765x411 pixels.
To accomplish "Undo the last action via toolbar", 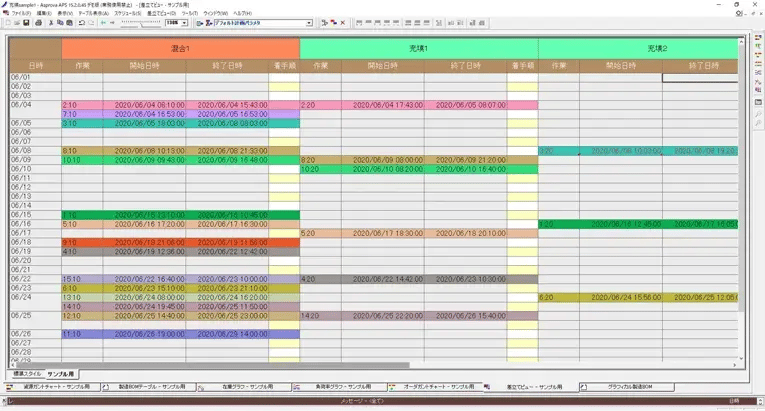I will click(81, 22).
